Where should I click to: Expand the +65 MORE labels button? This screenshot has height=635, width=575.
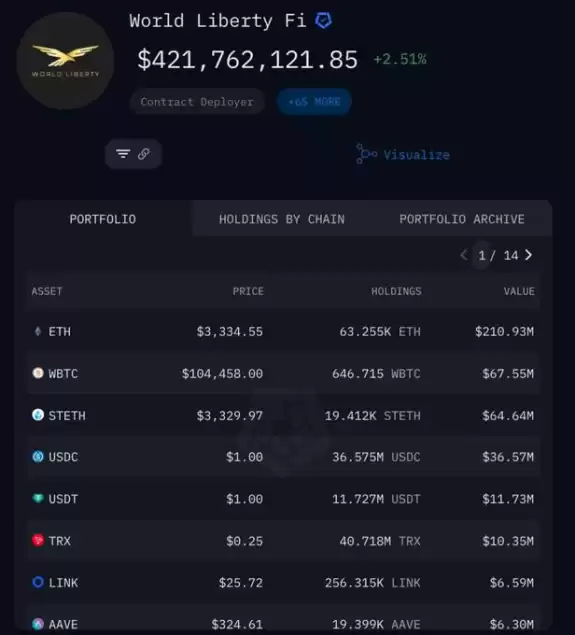(314, 102)
